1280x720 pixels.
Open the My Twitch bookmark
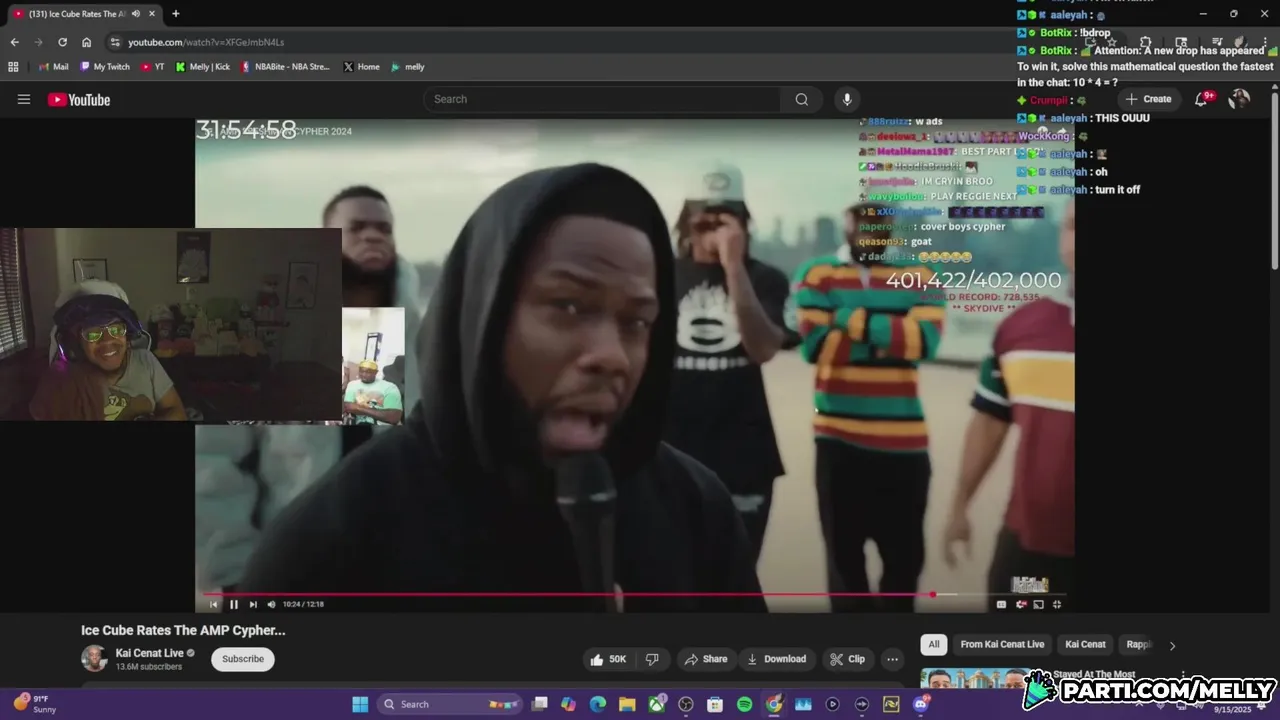tap(104, 67)
